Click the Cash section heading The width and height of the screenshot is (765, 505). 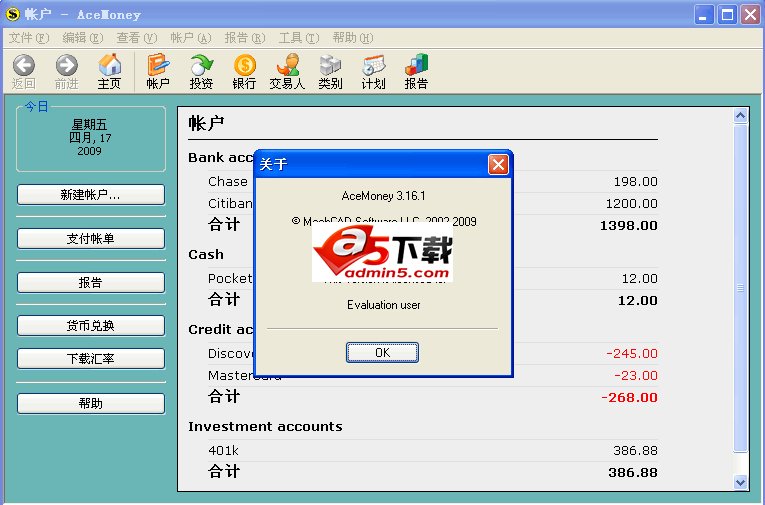pos(206,255)
